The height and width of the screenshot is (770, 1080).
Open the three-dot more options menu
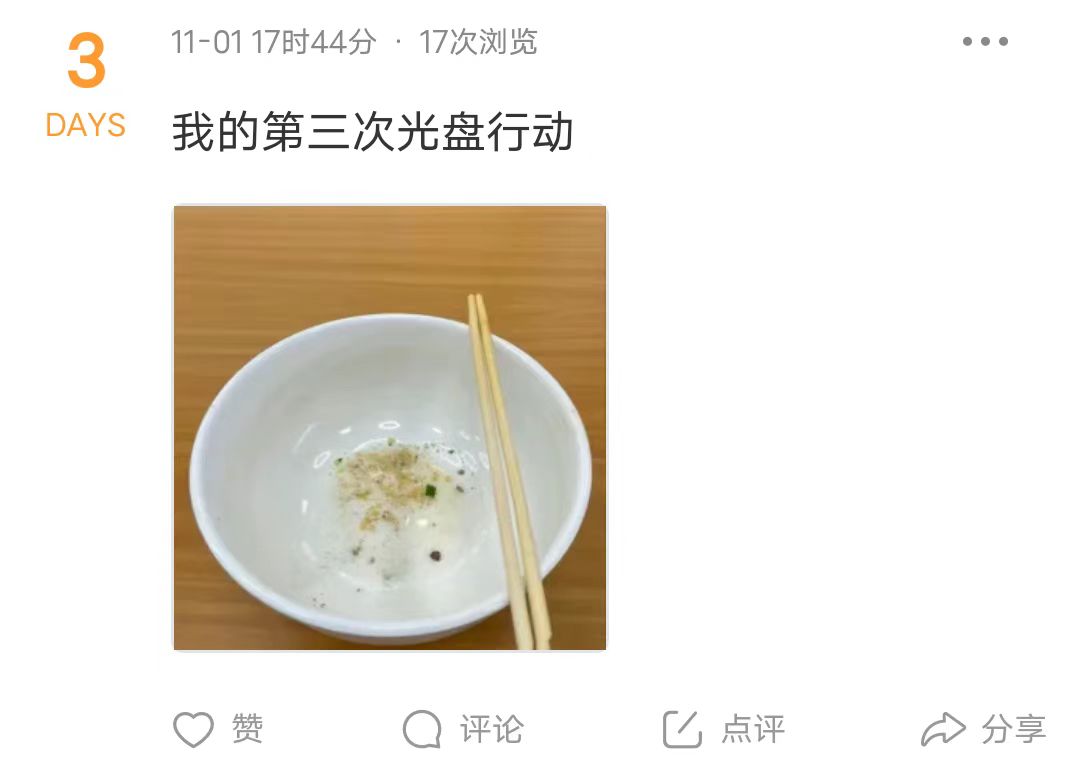[x=985, y=41]
